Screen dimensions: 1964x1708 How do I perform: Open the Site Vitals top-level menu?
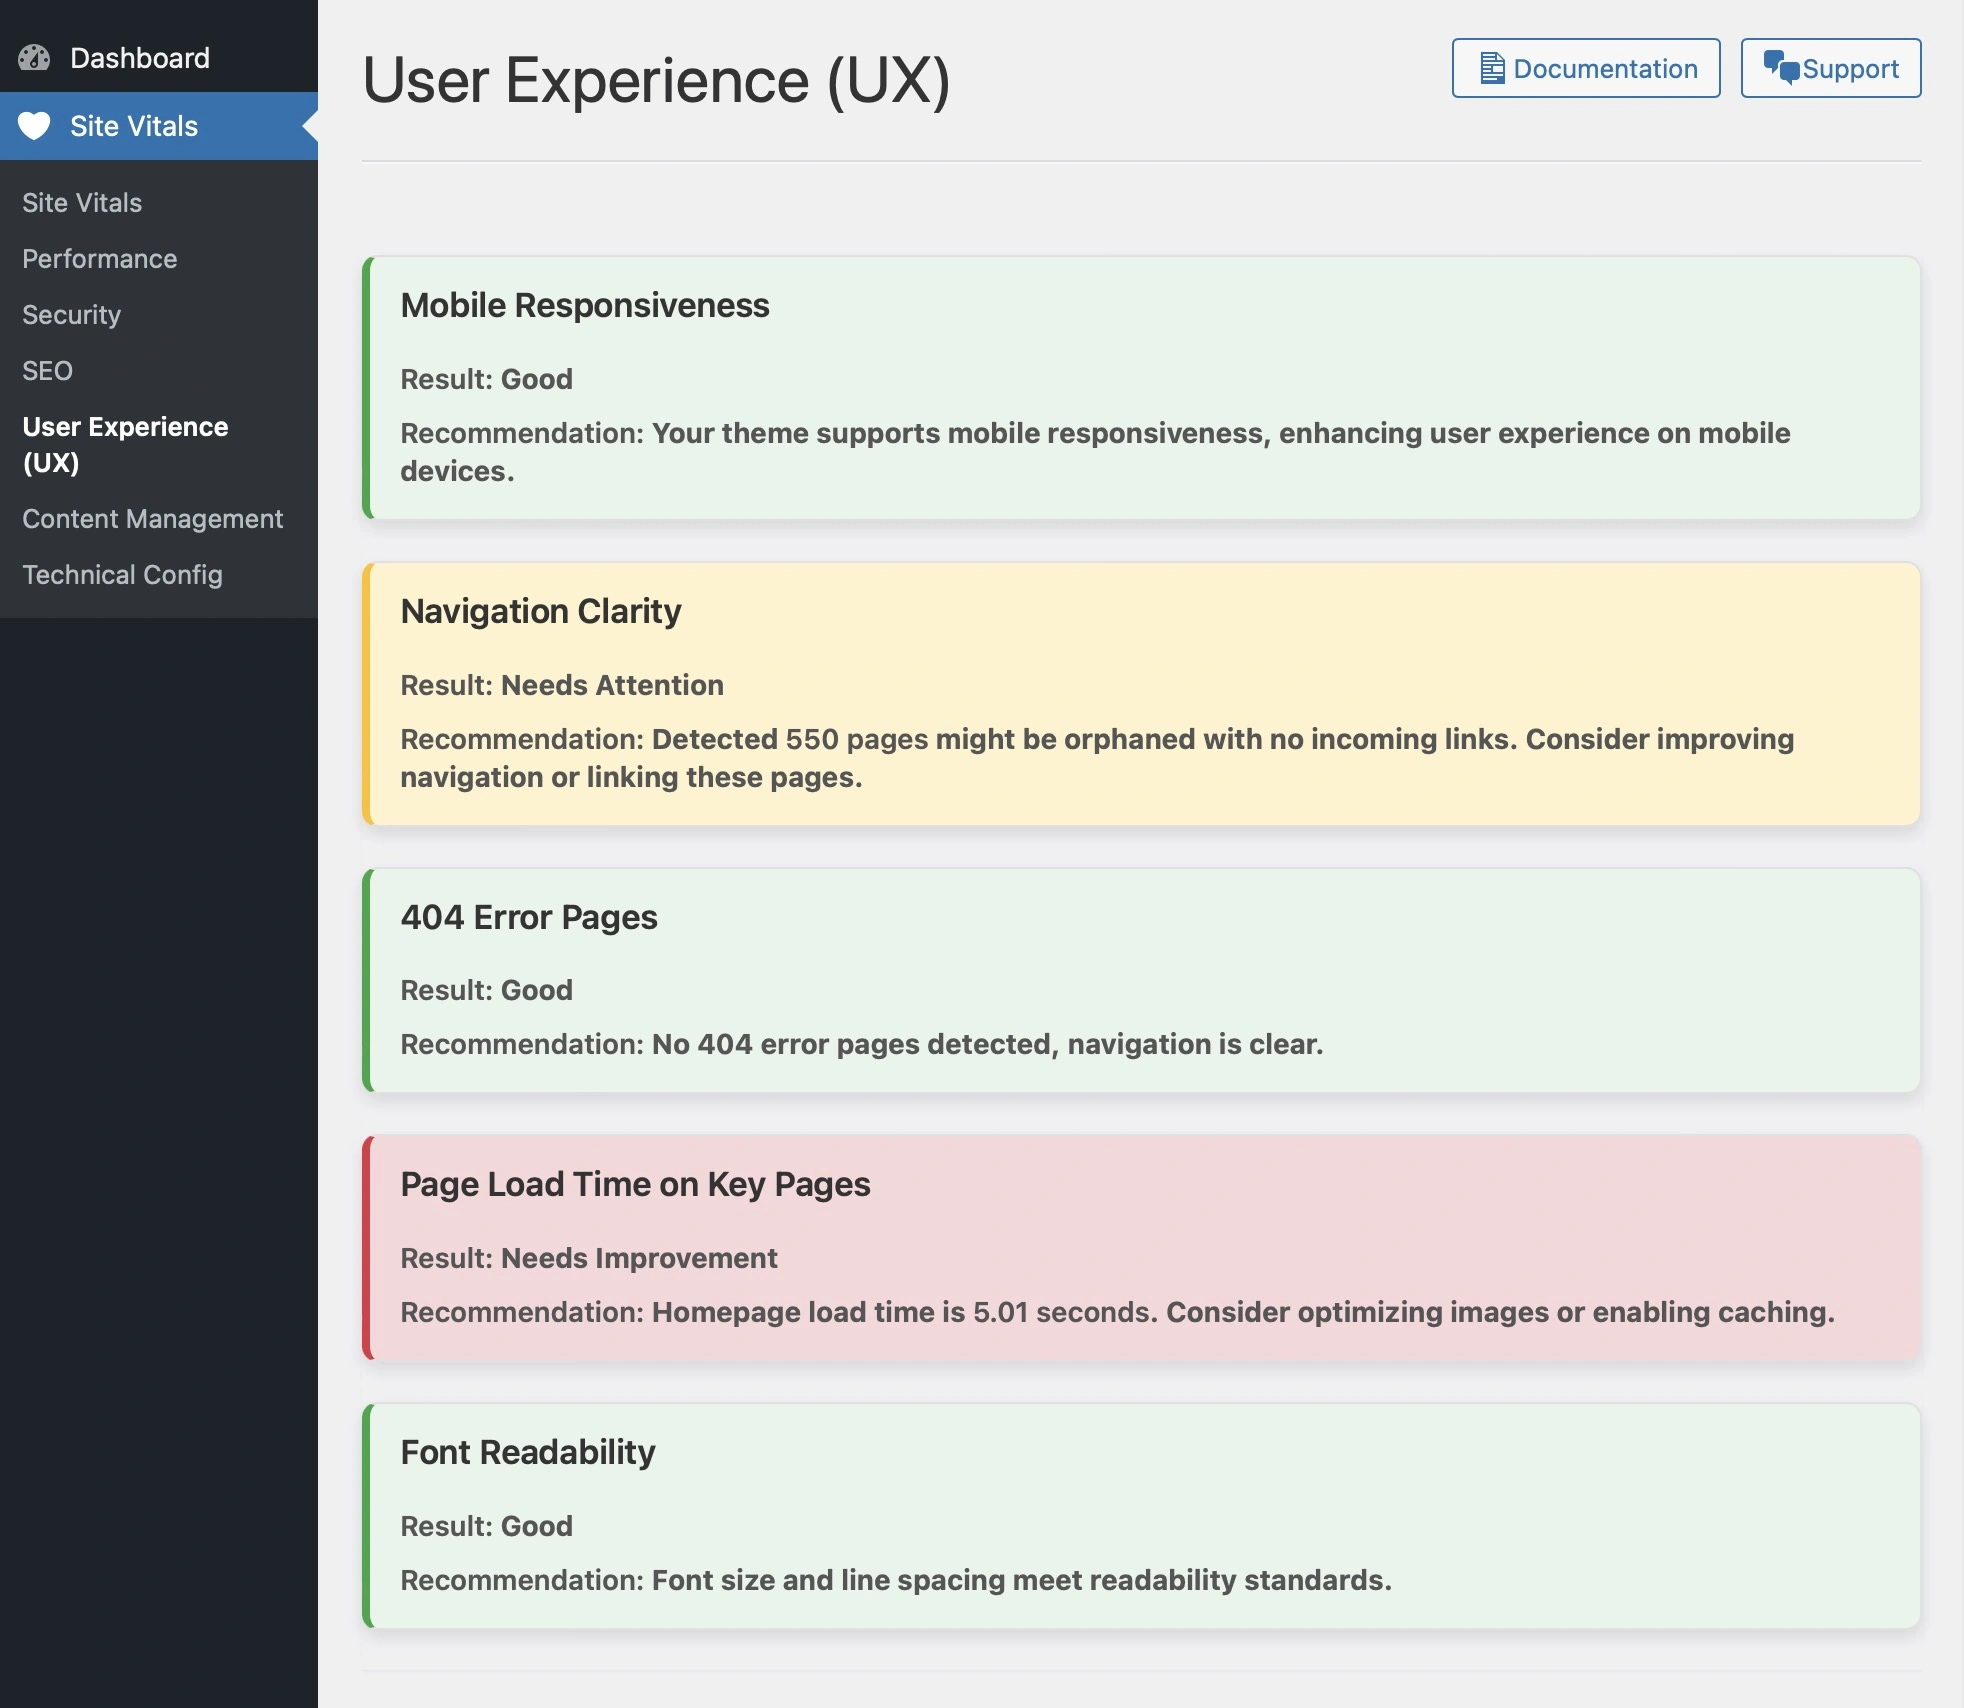click(159, 126)
